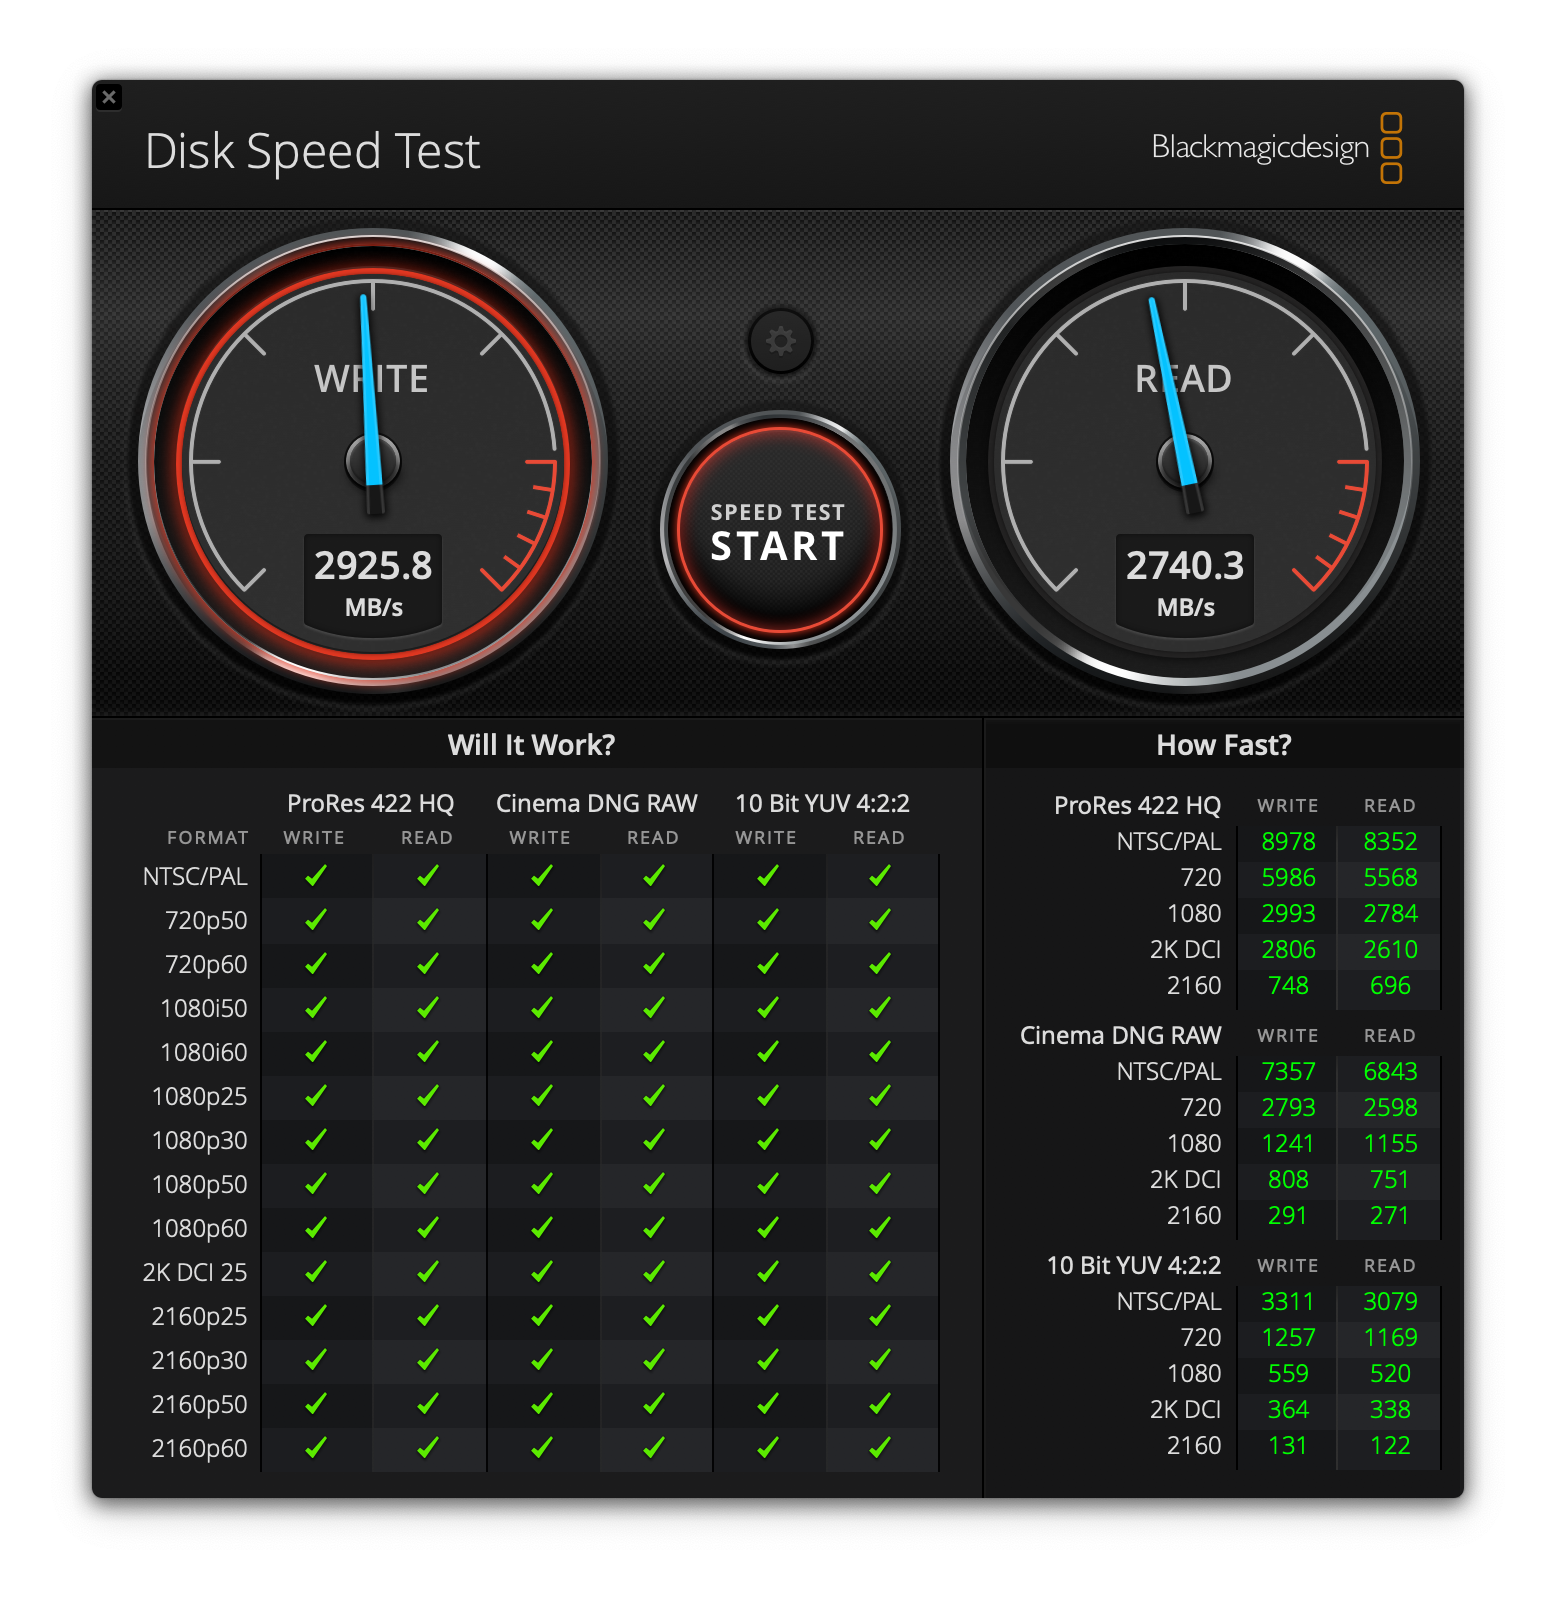Click 10 Bit YUV 2160 write value 131
Image resolution: width=1556 pixels, height=1604 pixels.
click(x=1288, y=1446)
